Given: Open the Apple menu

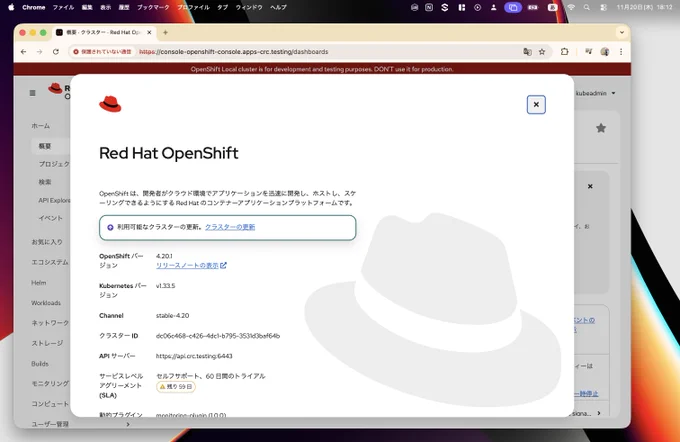Looking at the screenshot, I should [11, 7].
